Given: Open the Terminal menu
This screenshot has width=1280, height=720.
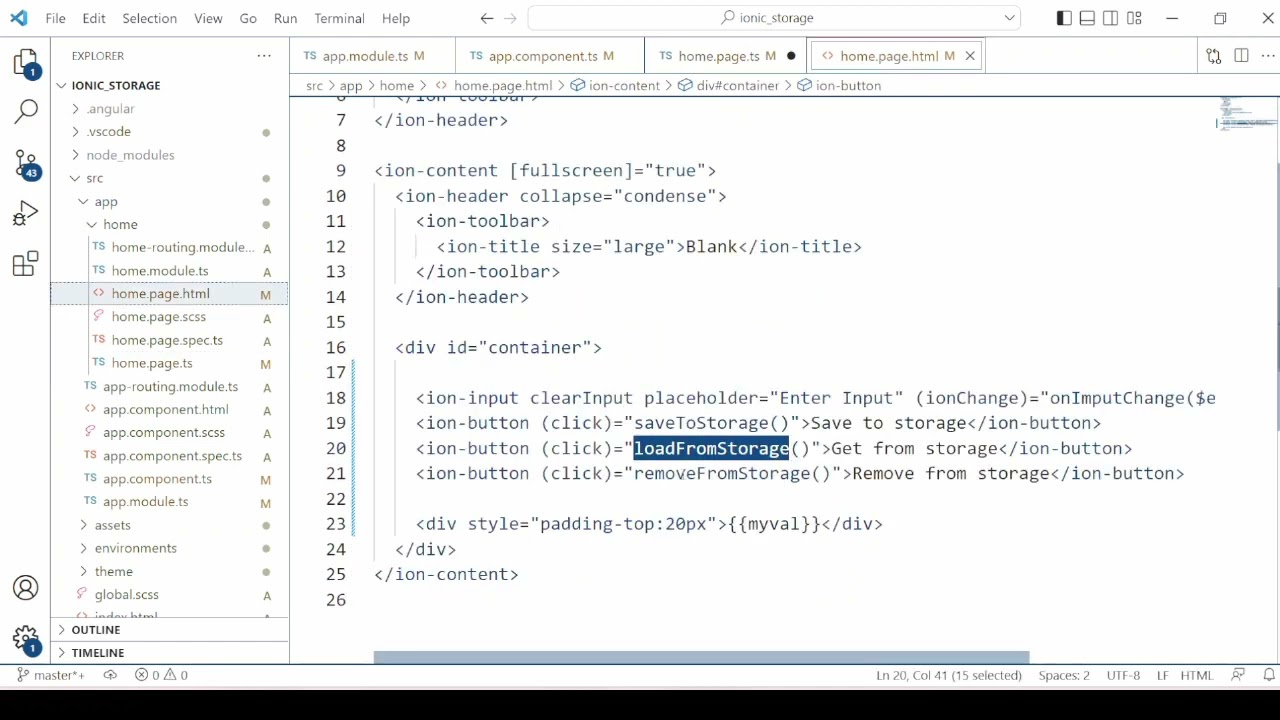Looking at the screenshot, I should (339, 18).
